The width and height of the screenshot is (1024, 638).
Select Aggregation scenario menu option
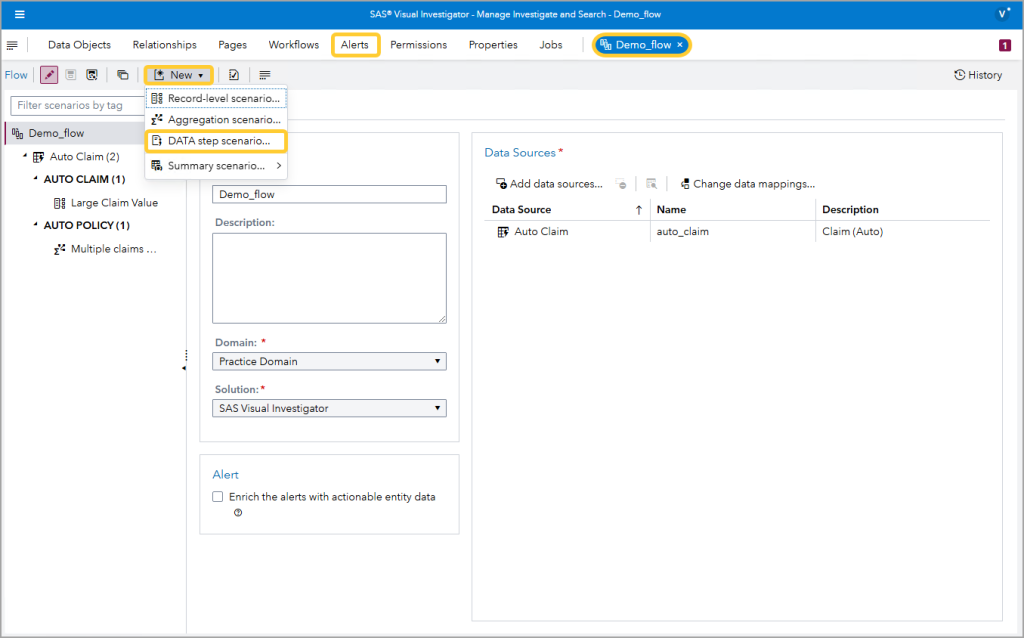223,120
